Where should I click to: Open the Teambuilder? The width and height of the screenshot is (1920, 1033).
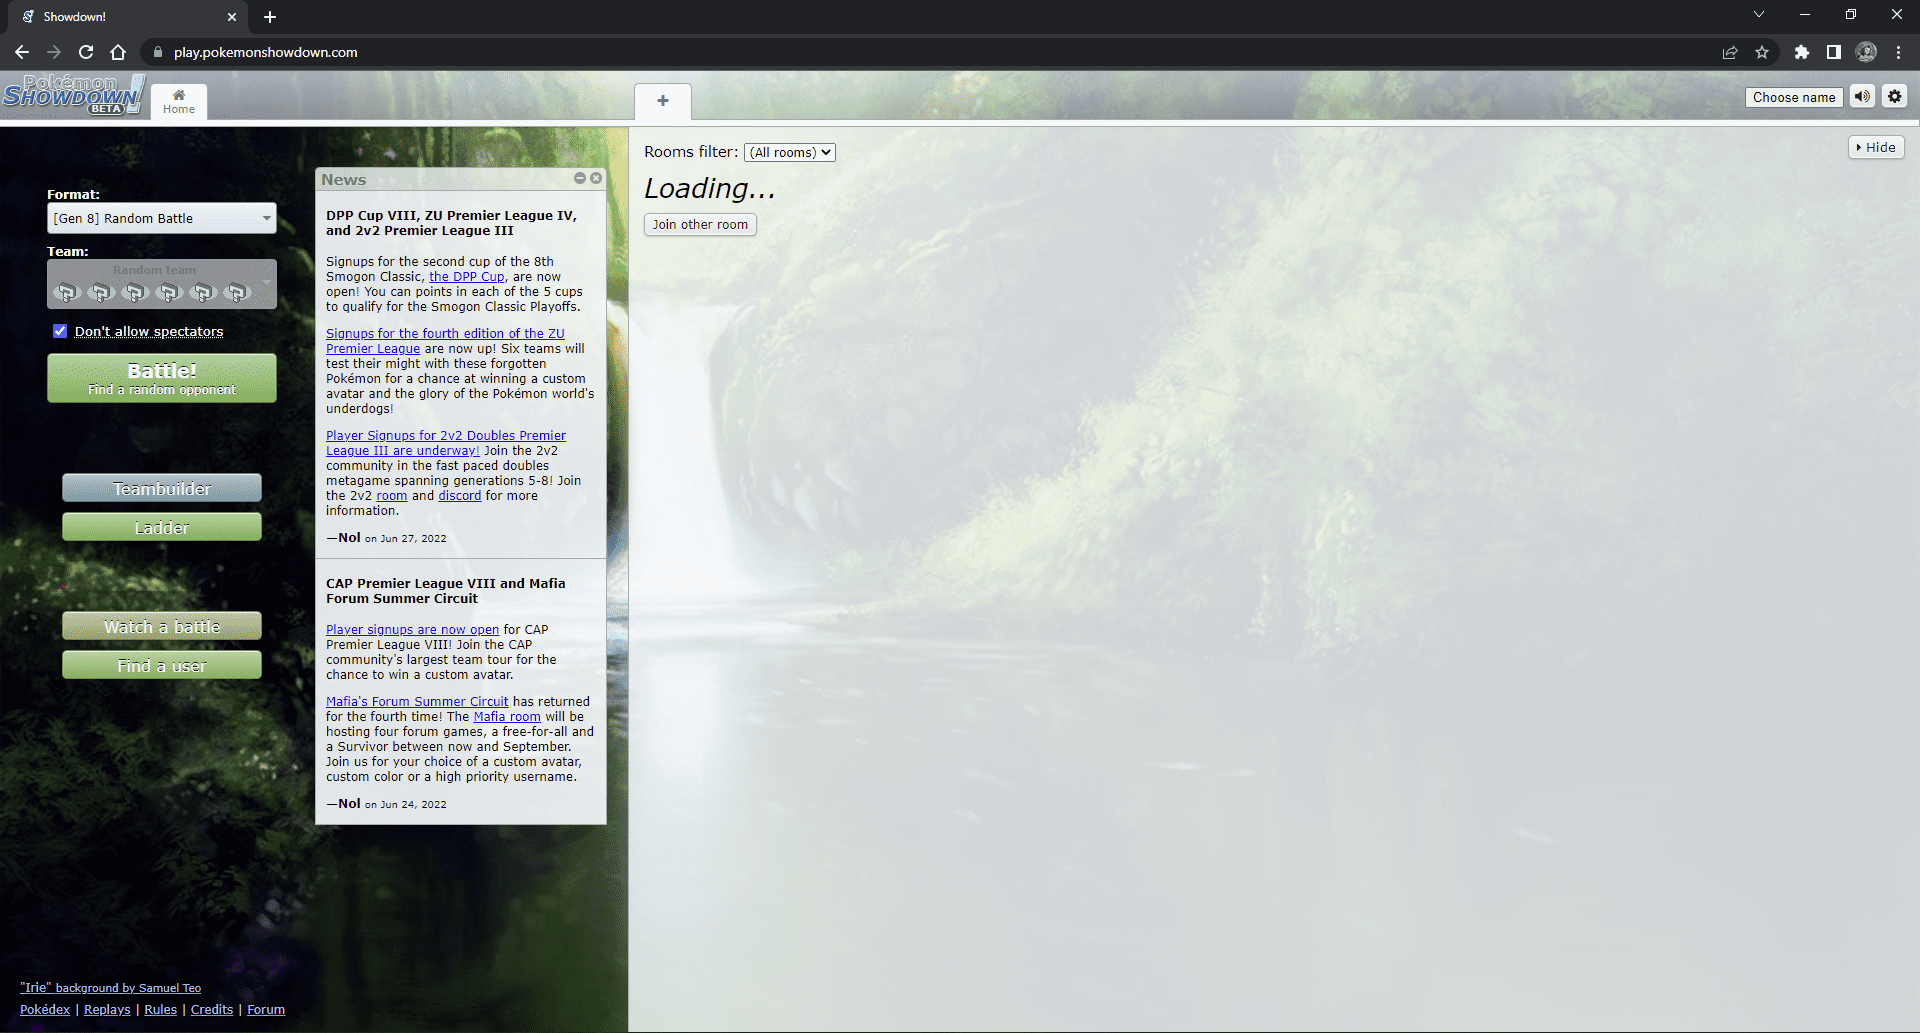tap(162, 488)
